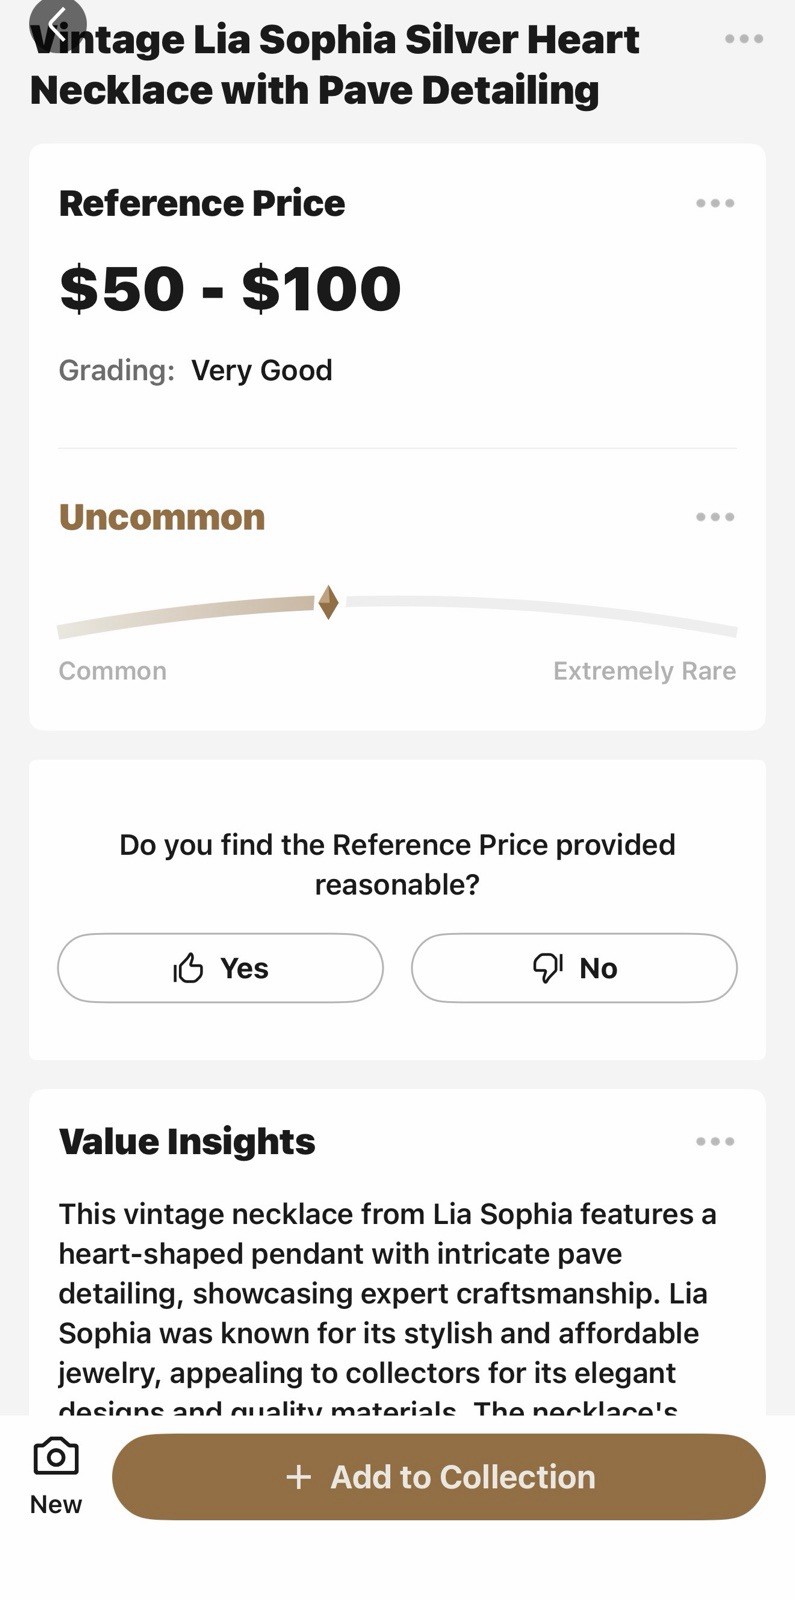Open the Value Insights description text
The image size is (795, 1600).
(388, 1293)
